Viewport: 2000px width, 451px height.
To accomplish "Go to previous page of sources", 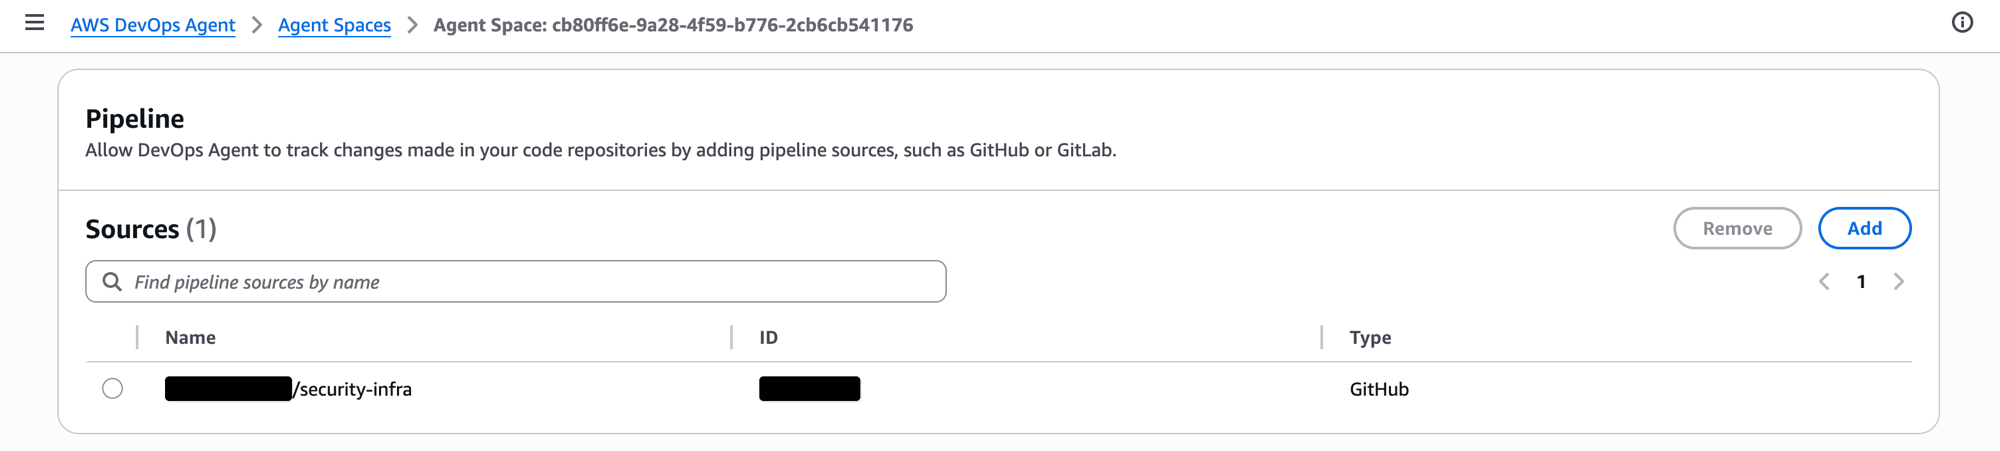I will [1824, 282].
